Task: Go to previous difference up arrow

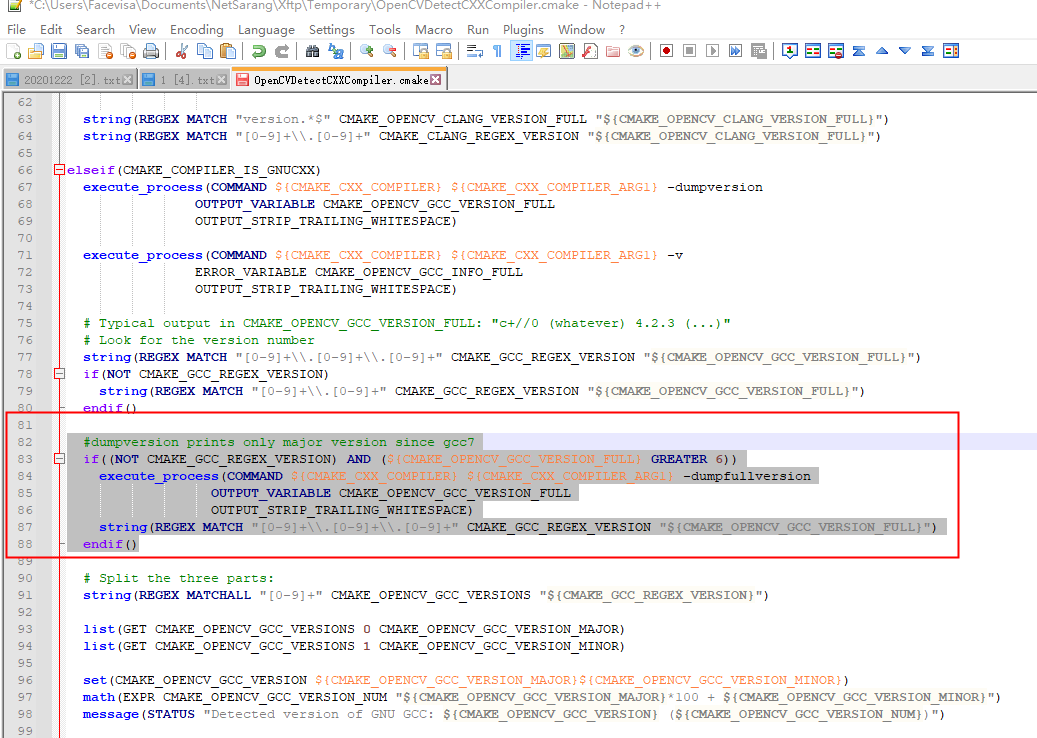Action: (882, 51)
